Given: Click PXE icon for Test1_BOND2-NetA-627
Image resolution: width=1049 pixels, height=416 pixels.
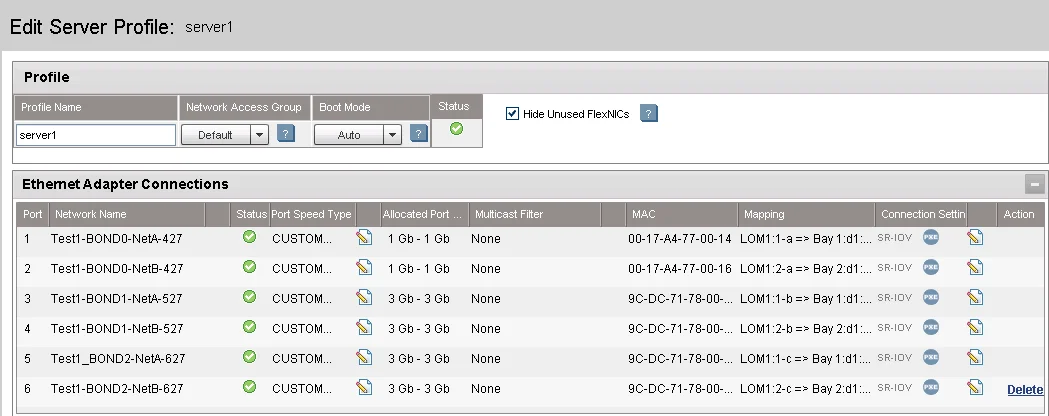Looking at the screenshot, I should pos(930,358).
